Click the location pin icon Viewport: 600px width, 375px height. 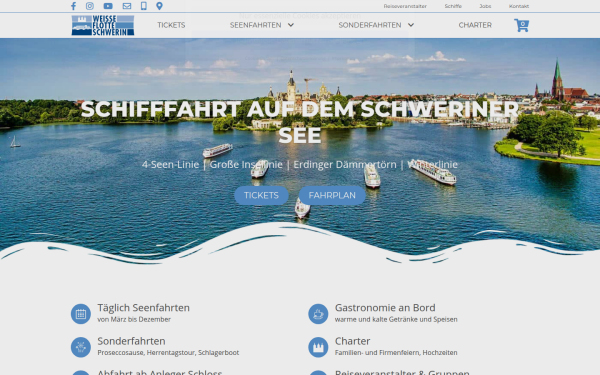[160, 6]
